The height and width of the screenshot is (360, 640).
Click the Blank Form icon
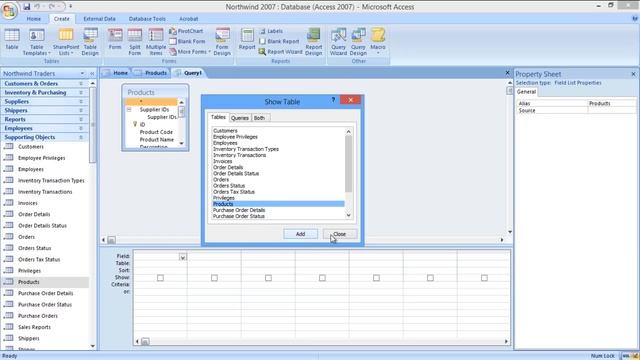tap(187, 41)
